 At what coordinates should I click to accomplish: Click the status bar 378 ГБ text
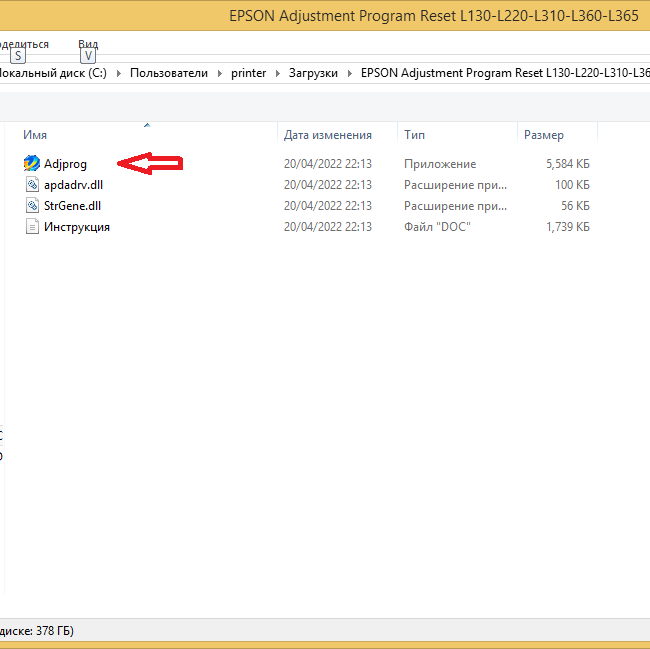click(x=37, y=631)
